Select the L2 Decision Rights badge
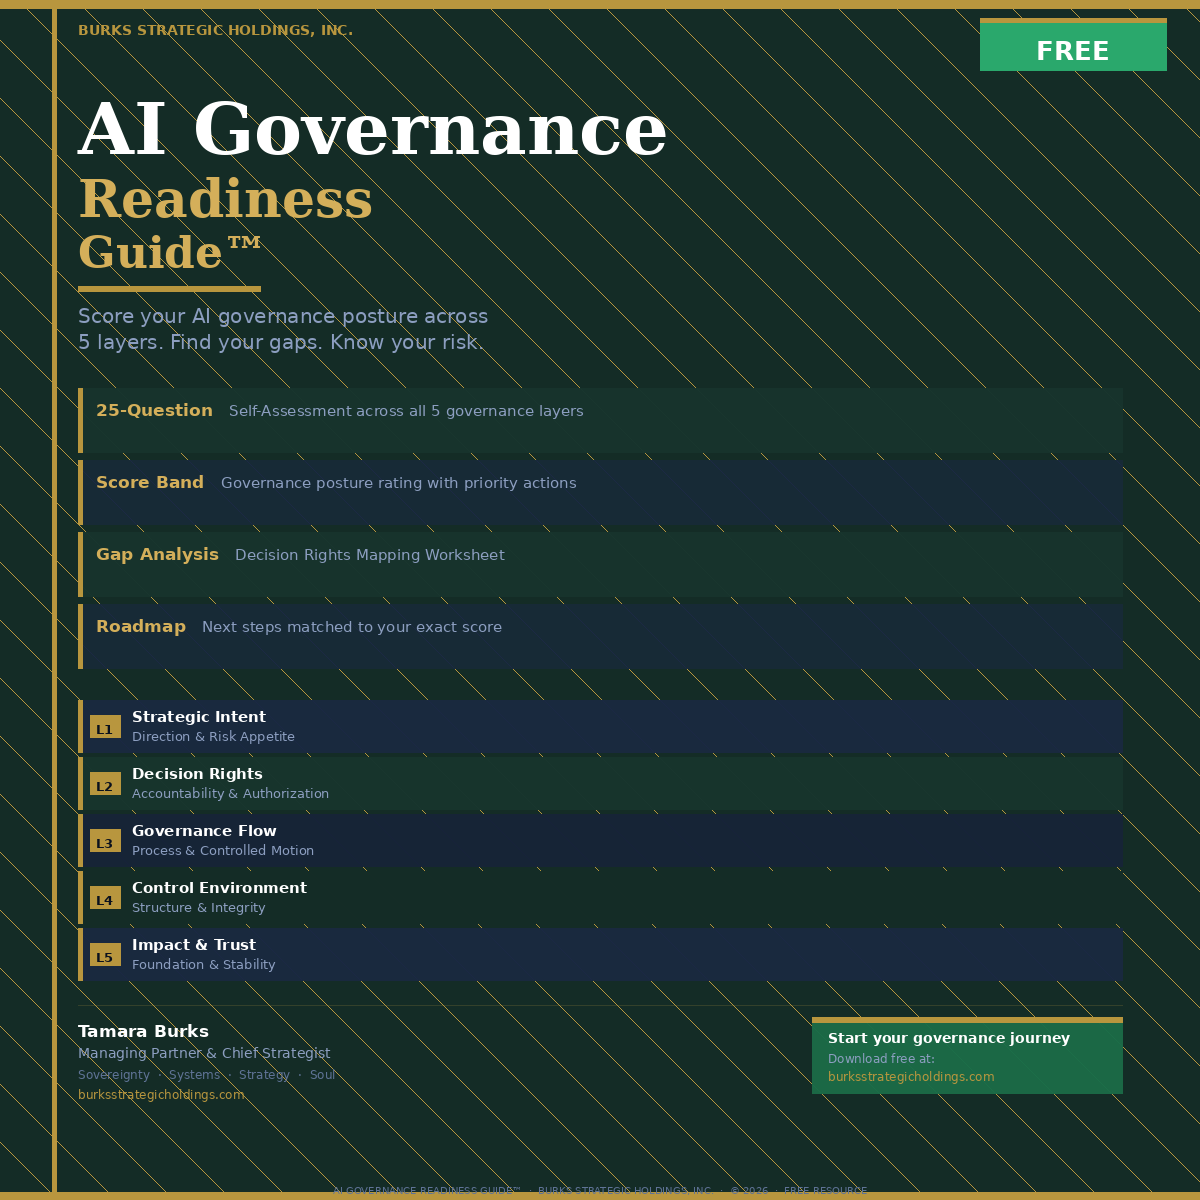This screenshot has height=1200, width=1200. coord(105,785)
